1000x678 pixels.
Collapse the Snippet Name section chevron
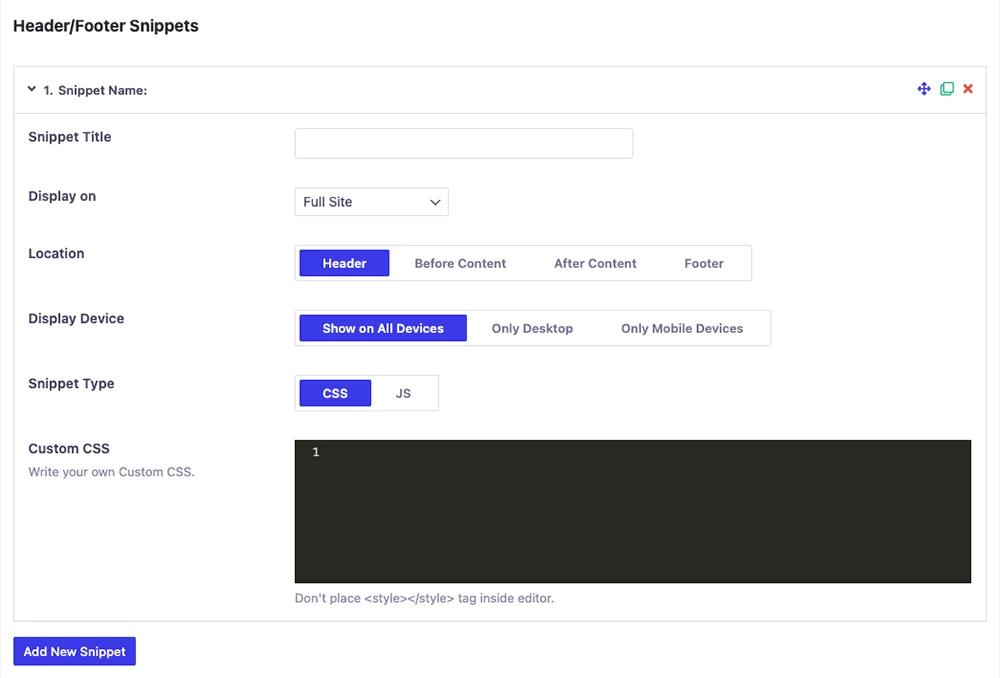click(31, 89)
